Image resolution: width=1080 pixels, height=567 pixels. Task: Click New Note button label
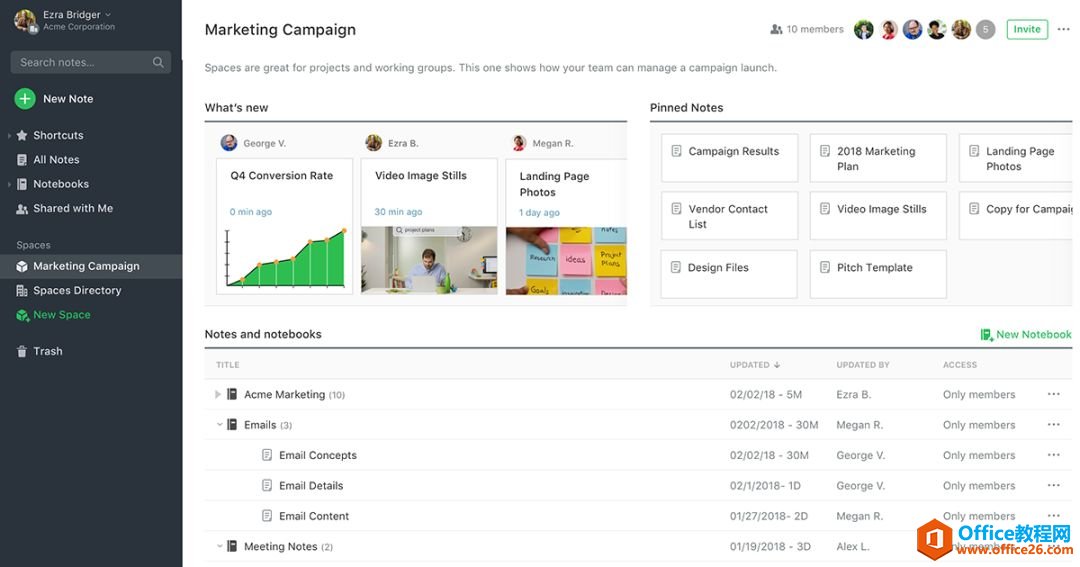click(68, 99)
